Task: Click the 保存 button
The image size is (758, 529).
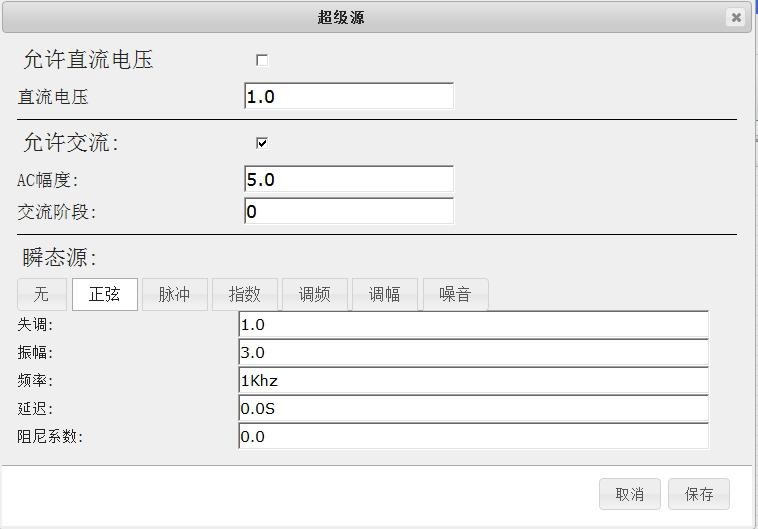Action: pyautogui.click(x=699, y=494)
